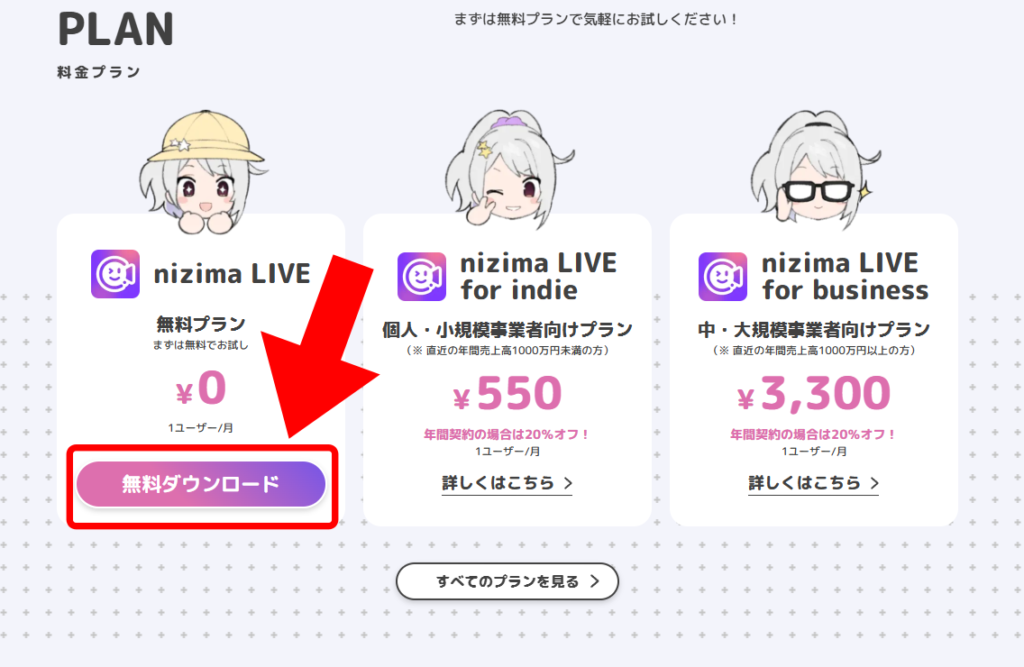
Task: Click the ¥550 price text
Action: pos(507,393)
